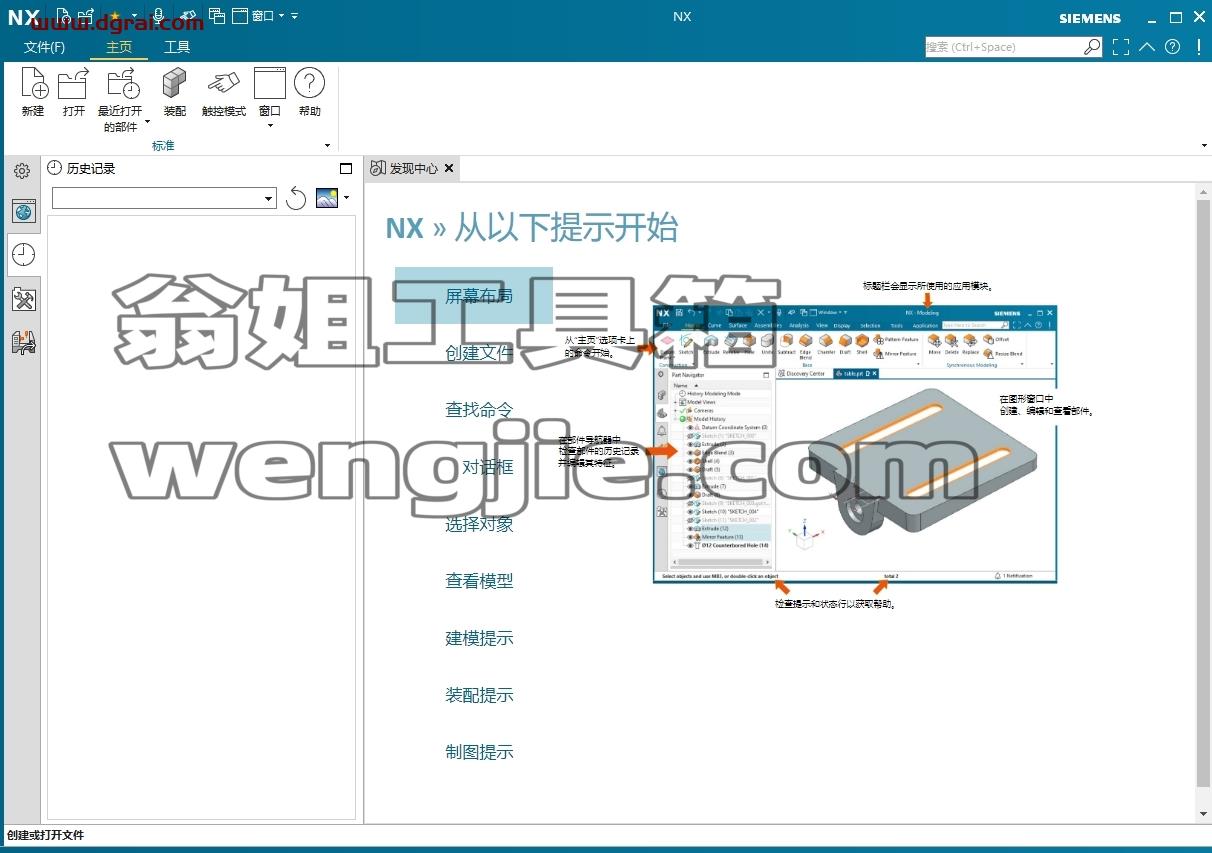Open the 窗口 dropdown in the title bar
1212x853 pixels.
268,16
